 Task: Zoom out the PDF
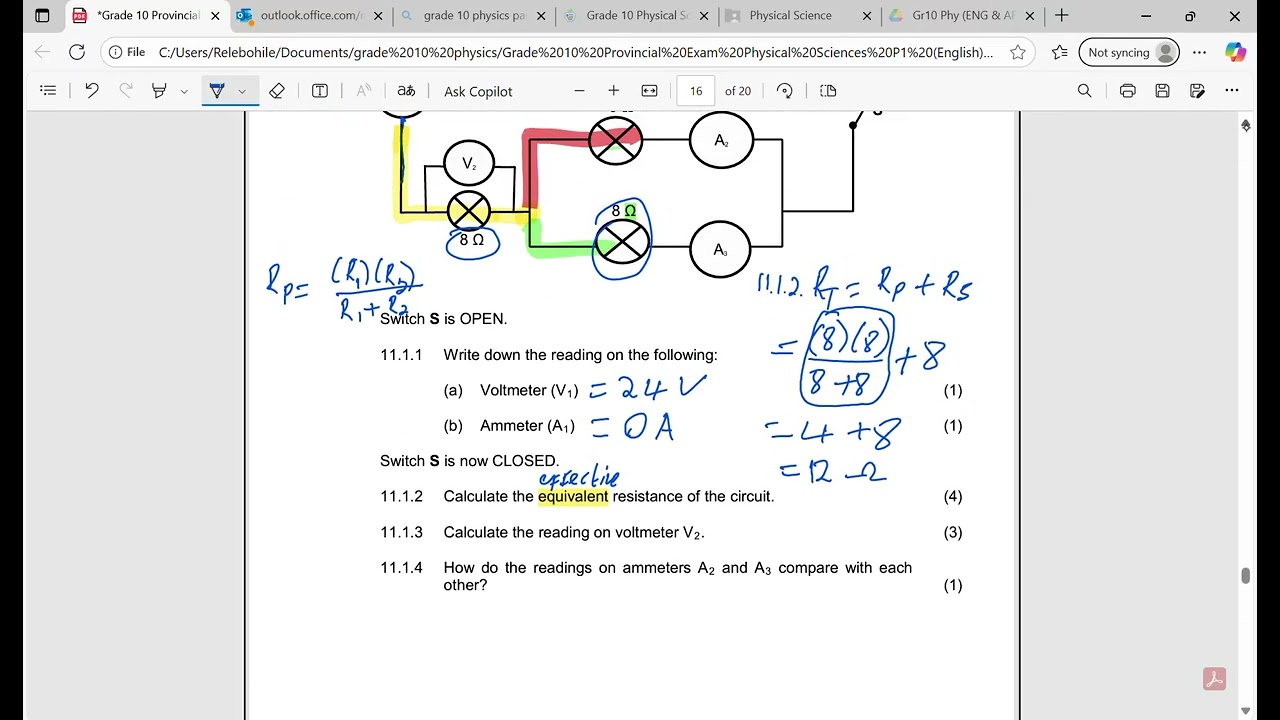coord(579,91)
